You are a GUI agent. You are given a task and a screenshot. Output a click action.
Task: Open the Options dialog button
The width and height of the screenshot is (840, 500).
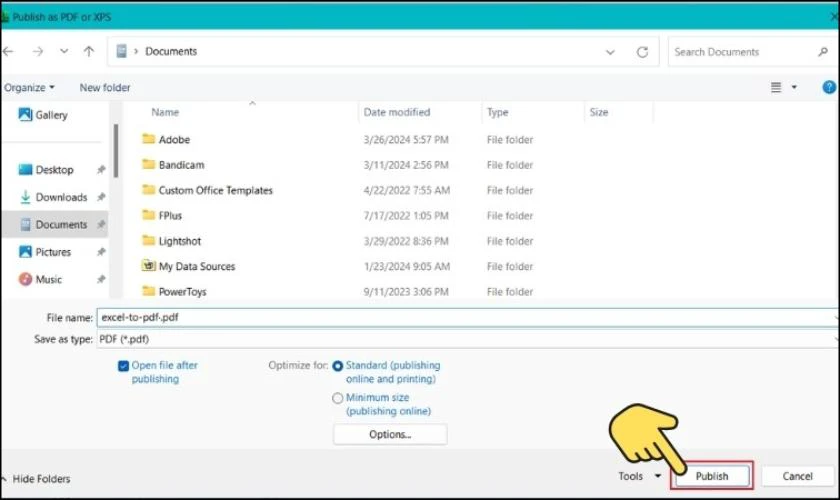coord(390,435)
